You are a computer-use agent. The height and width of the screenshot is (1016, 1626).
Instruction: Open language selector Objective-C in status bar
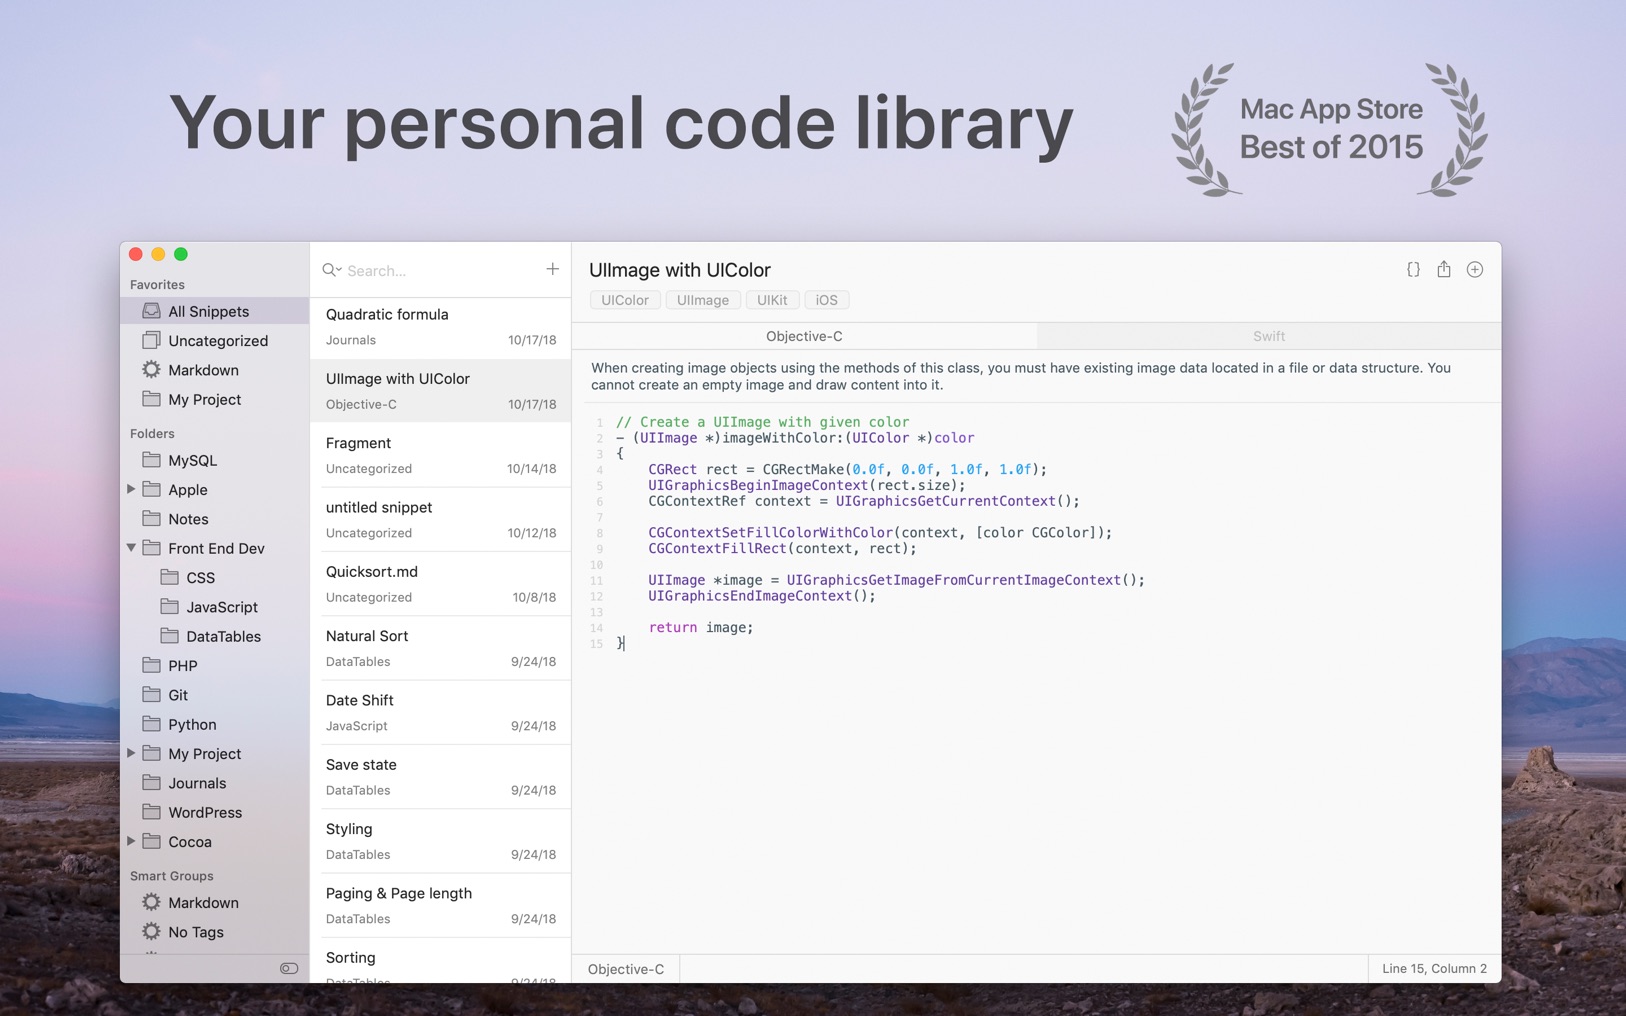[x=626, y=968]
